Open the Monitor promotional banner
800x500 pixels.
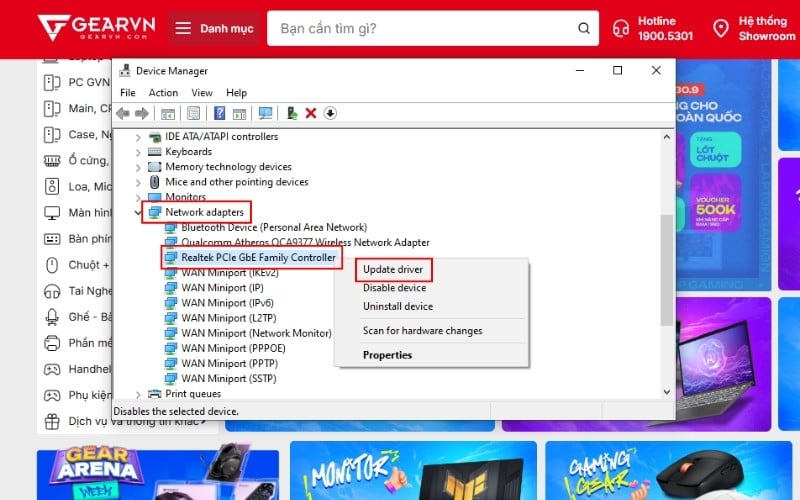pos(413,471)
